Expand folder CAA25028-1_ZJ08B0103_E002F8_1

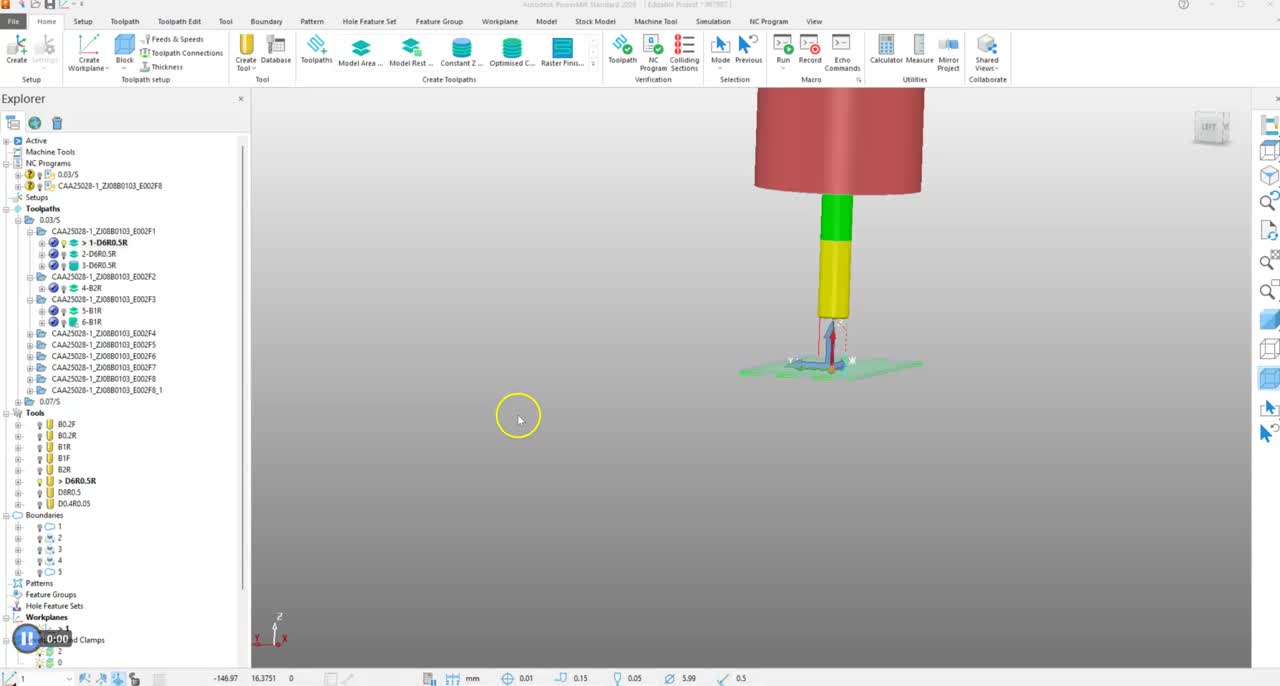29,390
